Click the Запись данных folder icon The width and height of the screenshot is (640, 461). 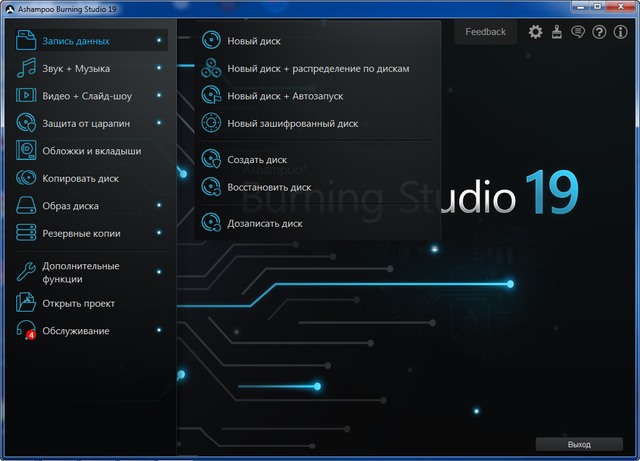[x=26, y=40]
